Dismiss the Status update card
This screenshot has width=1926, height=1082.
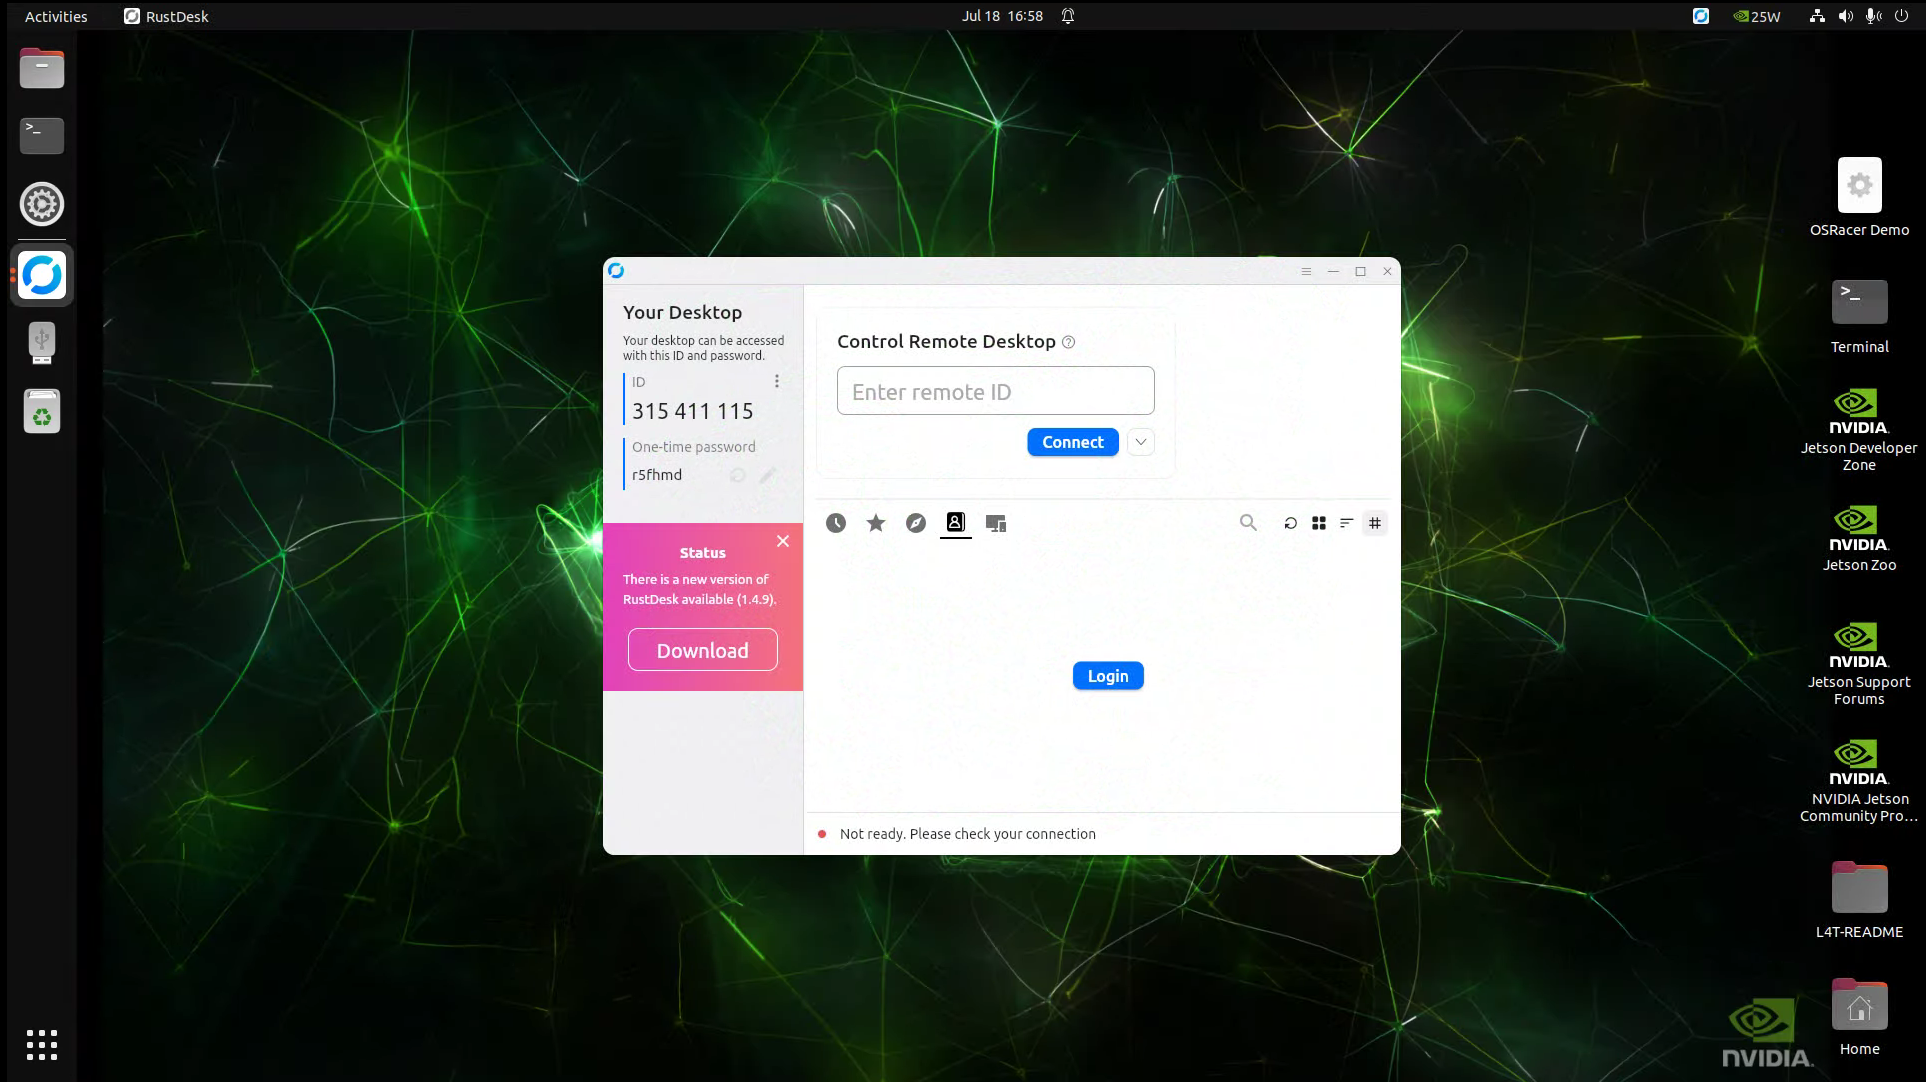pyautogui.click(x=783, y=541)
